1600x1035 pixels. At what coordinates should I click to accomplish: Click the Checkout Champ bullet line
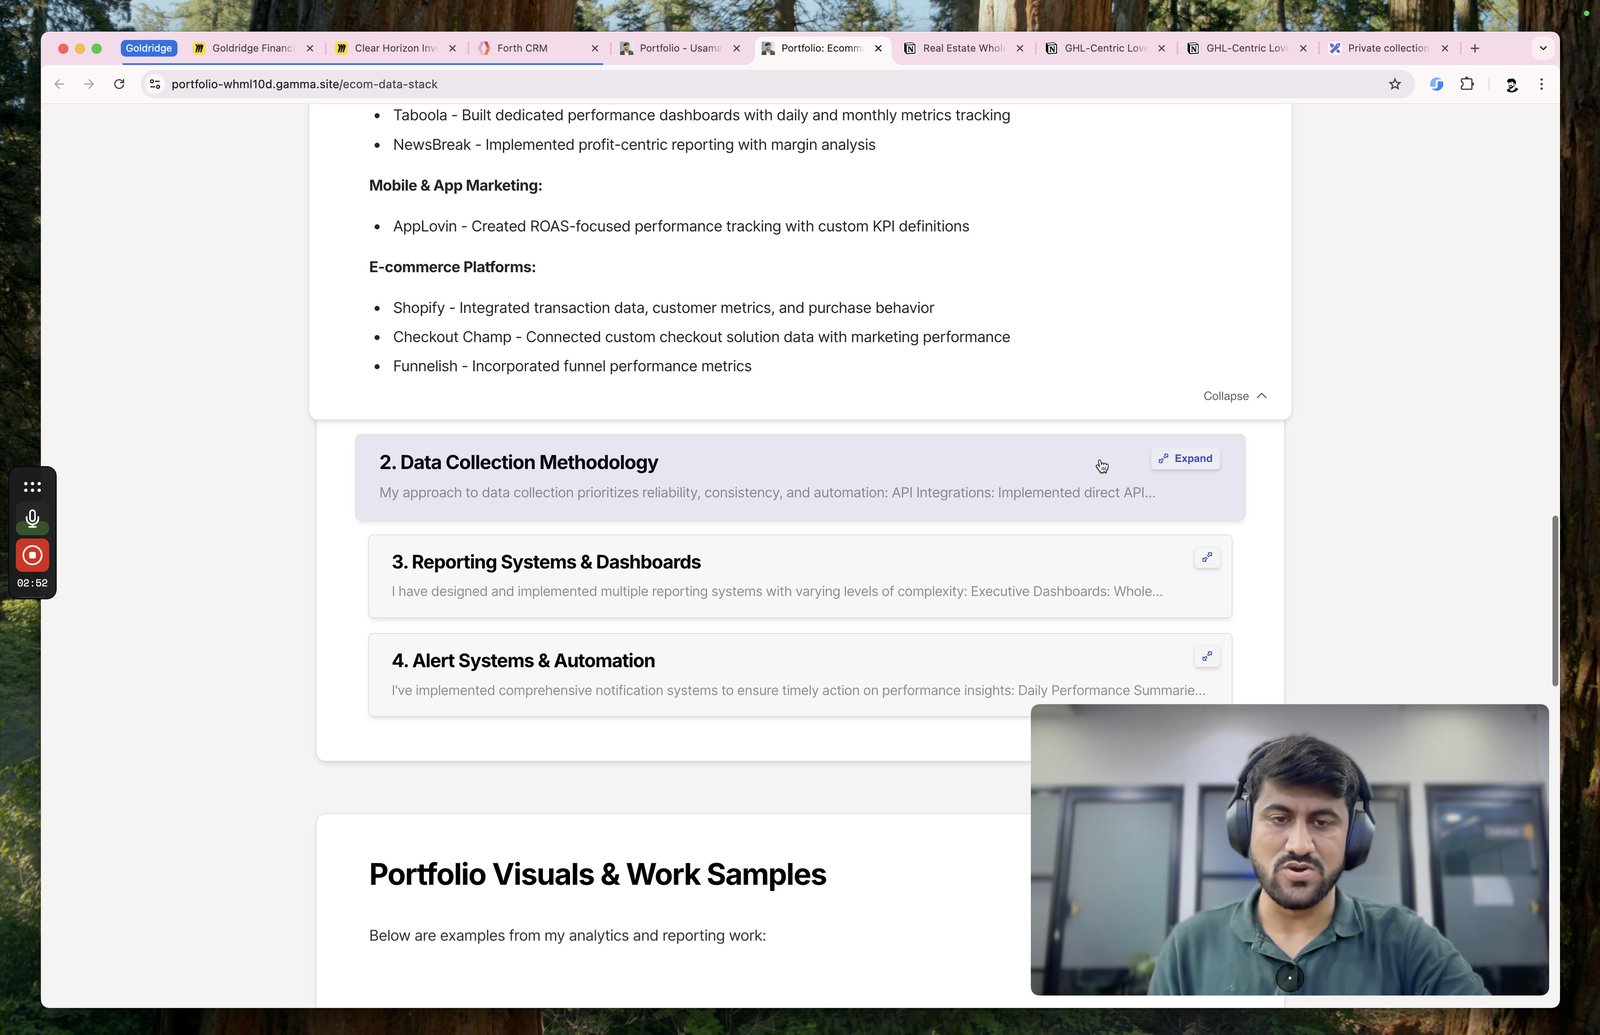[x=701, y=337]
